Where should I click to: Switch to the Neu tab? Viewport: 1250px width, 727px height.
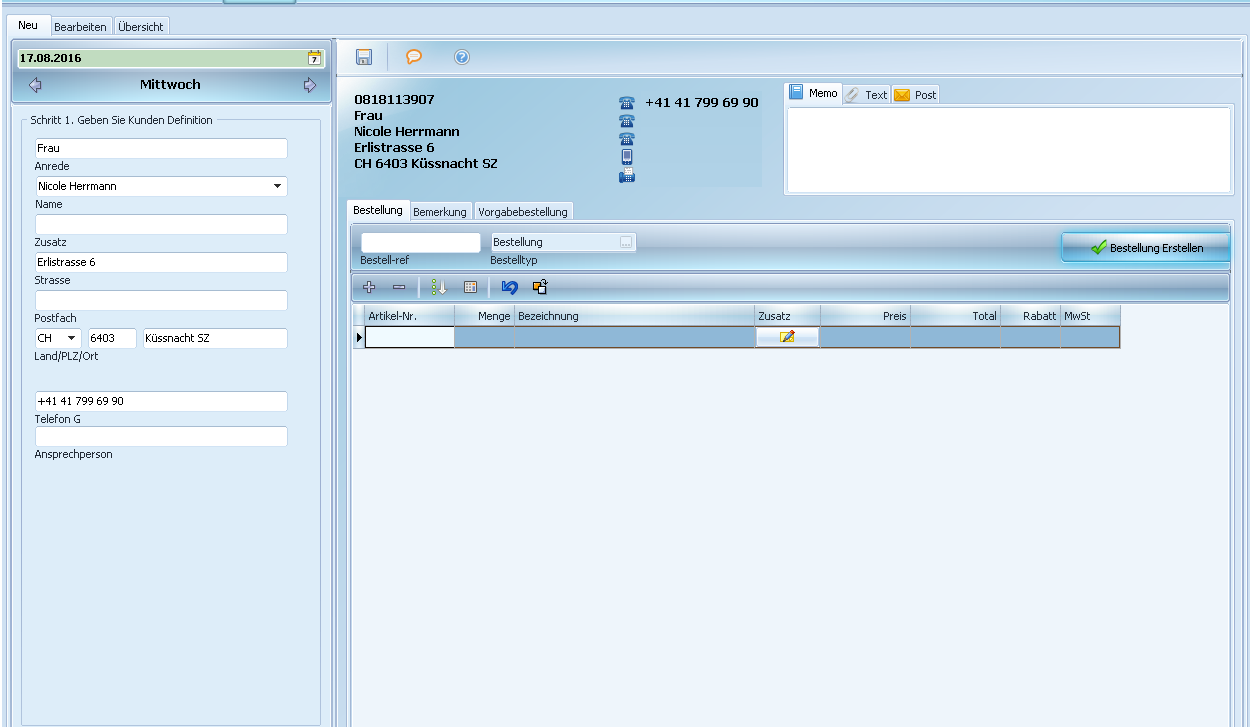click(28, 25)
